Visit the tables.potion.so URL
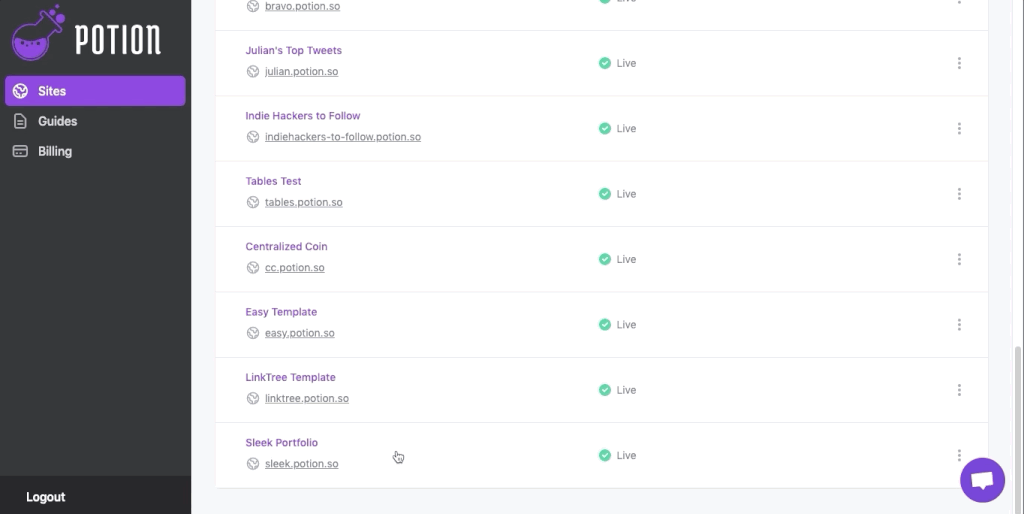Screen dimensions: 1024x514 pos(303,202)
